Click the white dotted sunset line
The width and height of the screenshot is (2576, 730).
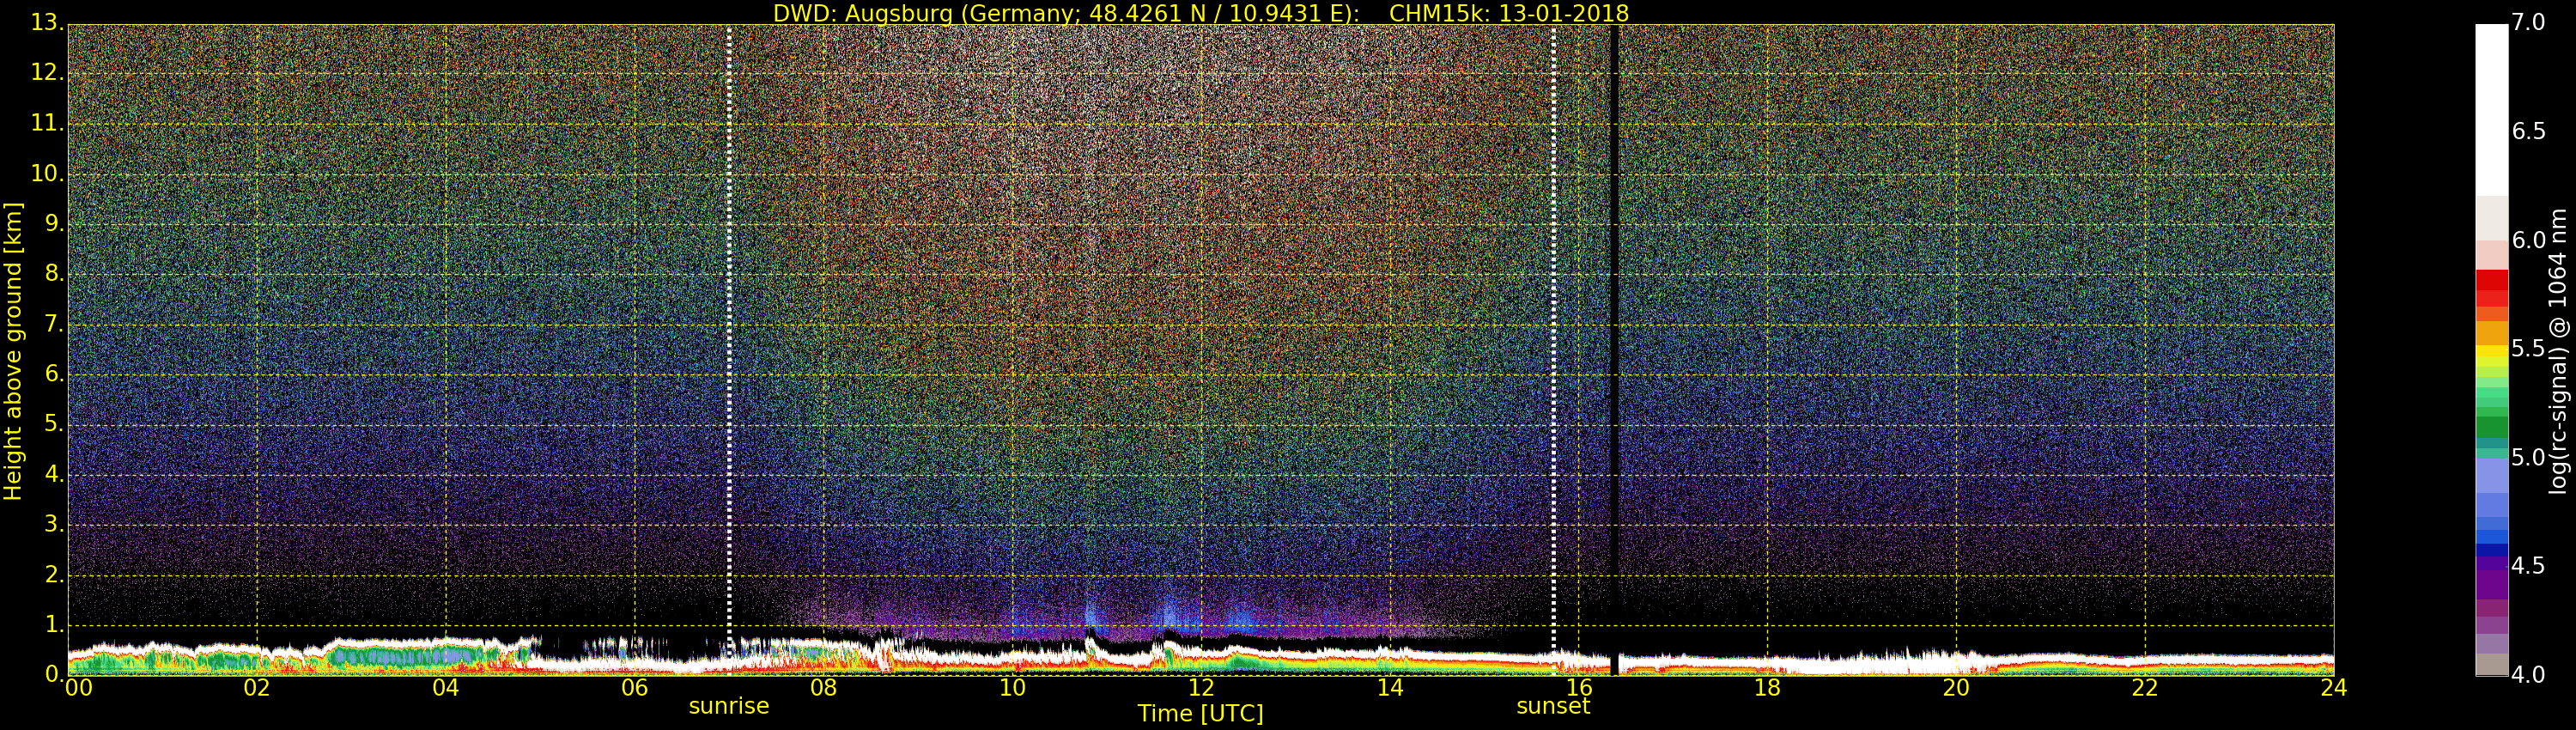coord(1553,300)
